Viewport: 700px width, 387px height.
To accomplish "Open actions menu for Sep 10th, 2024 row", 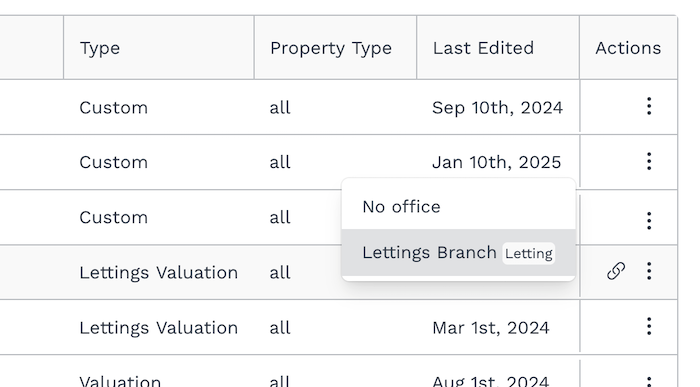I will coord(649,106).
